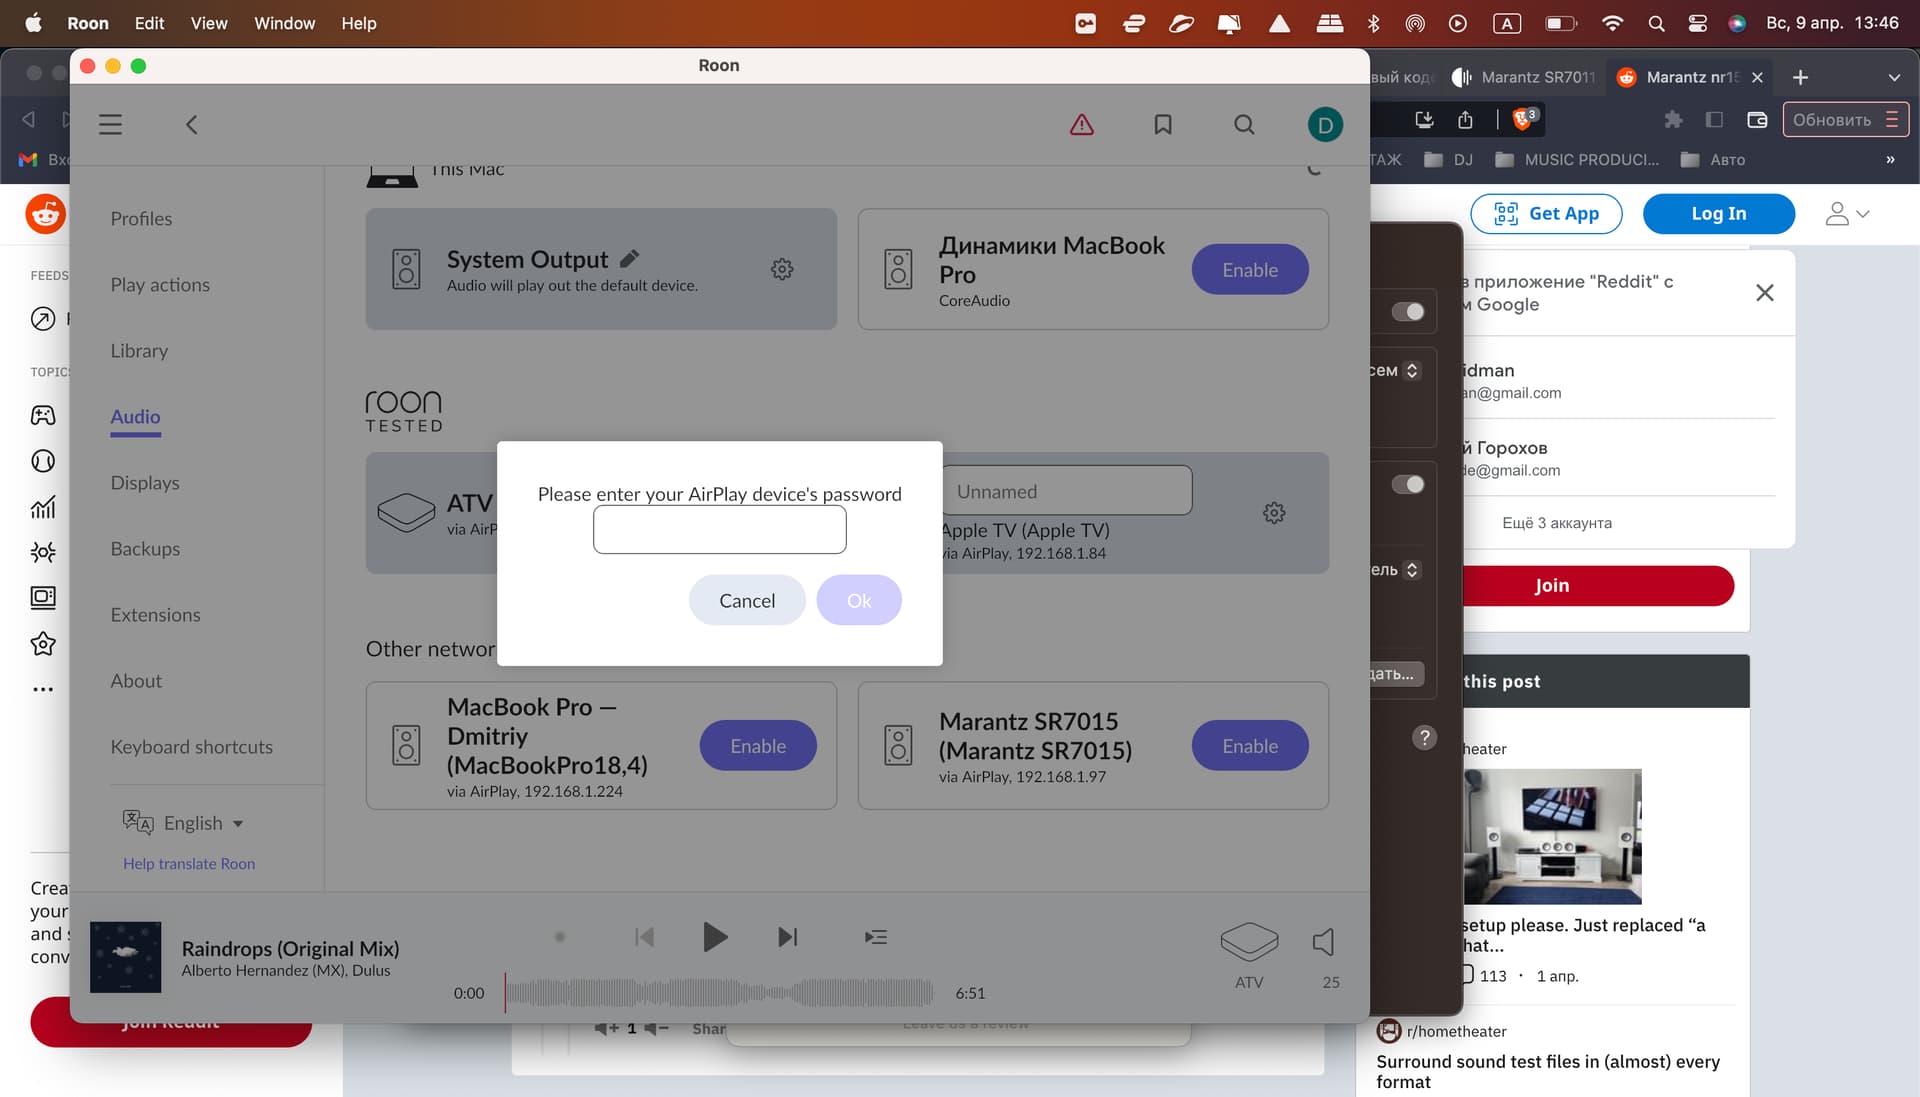Image resolution: width=1920 pixels, height=1097 pixels.
Task: Skip to next track
Action: tap(787, 937)
